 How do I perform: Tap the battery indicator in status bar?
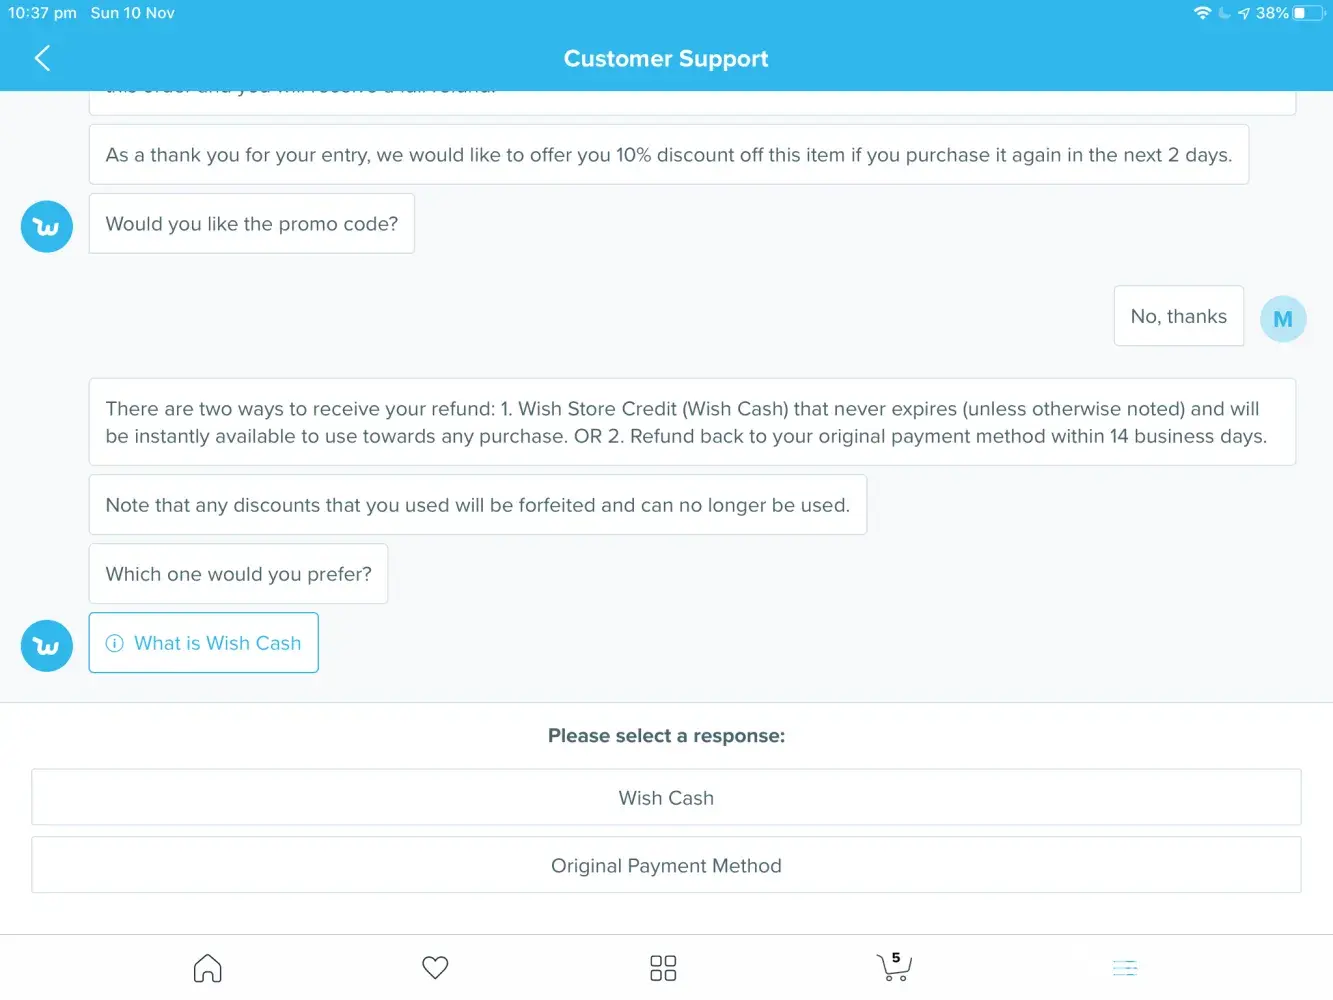pyautogui.click(x=1307, y=13)
